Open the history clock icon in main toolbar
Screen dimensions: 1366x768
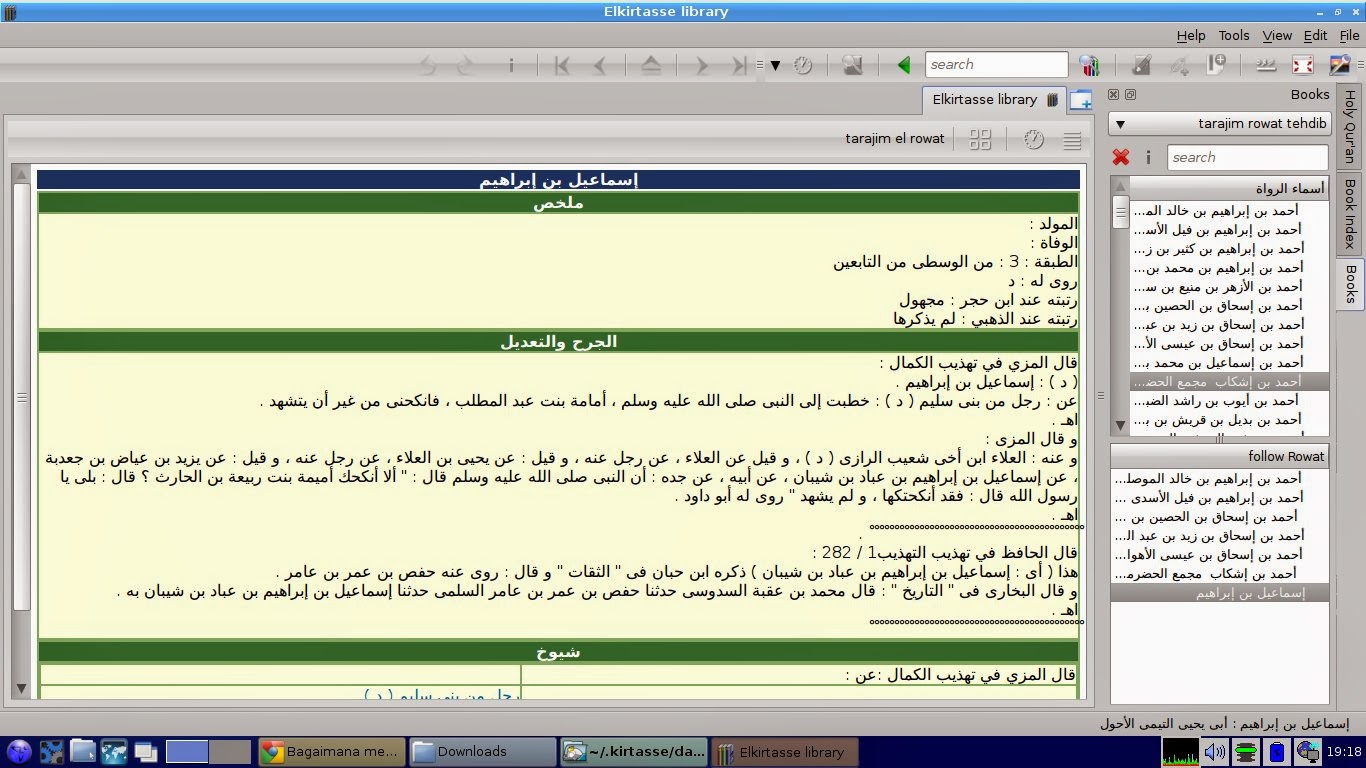[x=802, y=66]
